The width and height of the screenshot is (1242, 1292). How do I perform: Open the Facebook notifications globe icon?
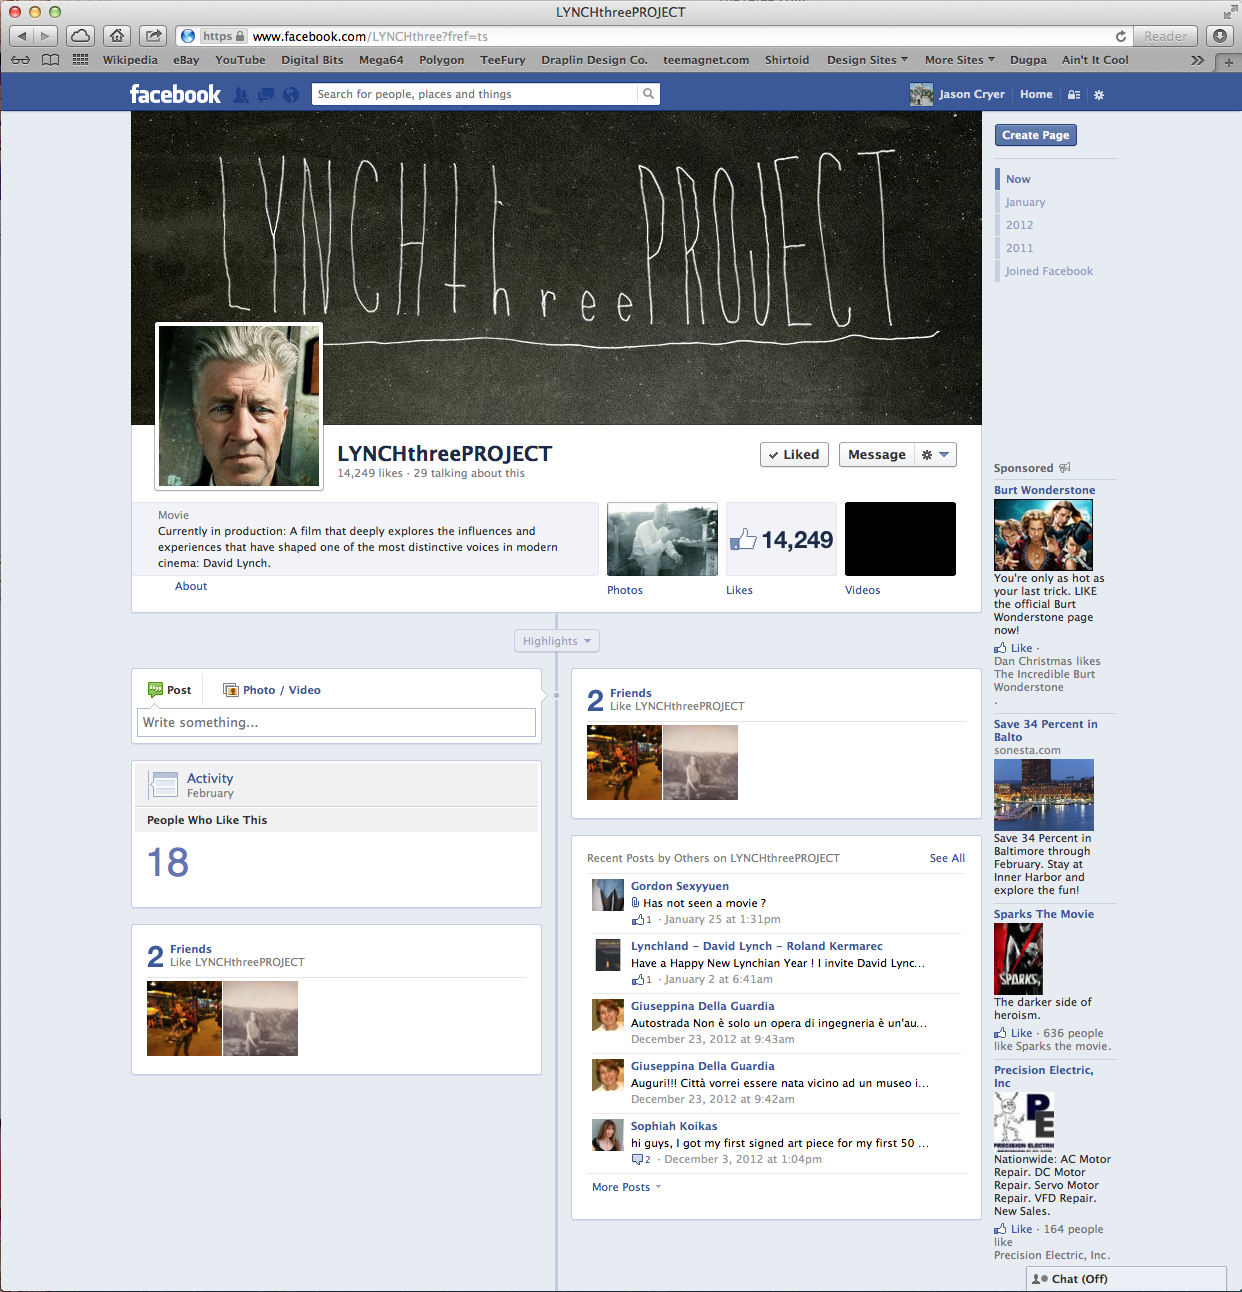(x=291, y=95)
